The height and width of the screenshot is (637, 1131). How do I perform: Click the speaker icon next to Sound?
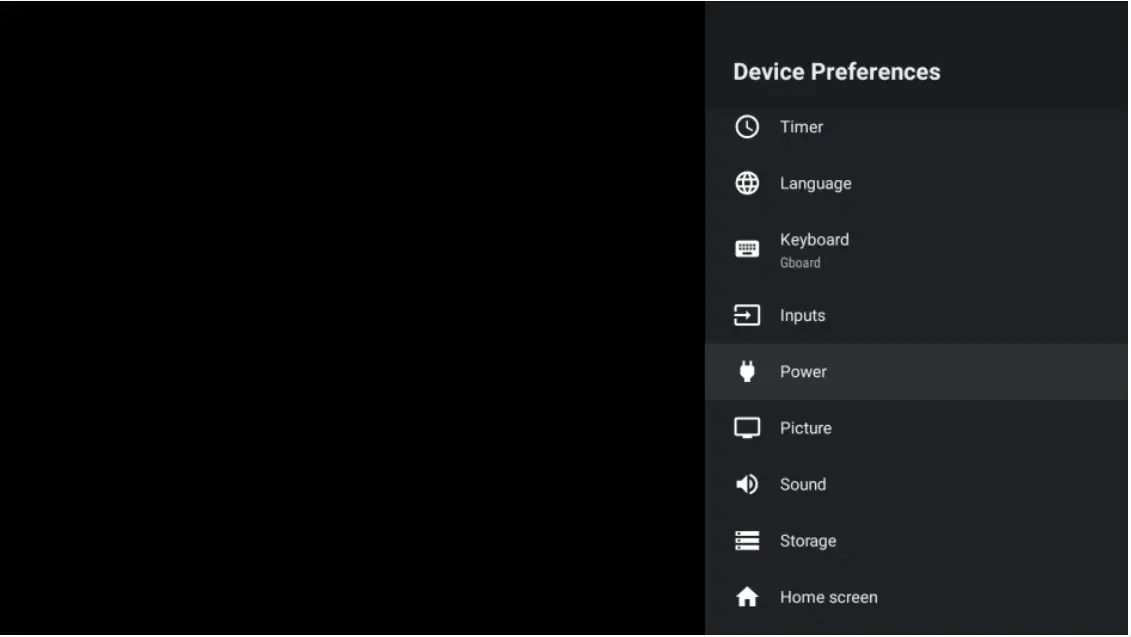(747, 484)
